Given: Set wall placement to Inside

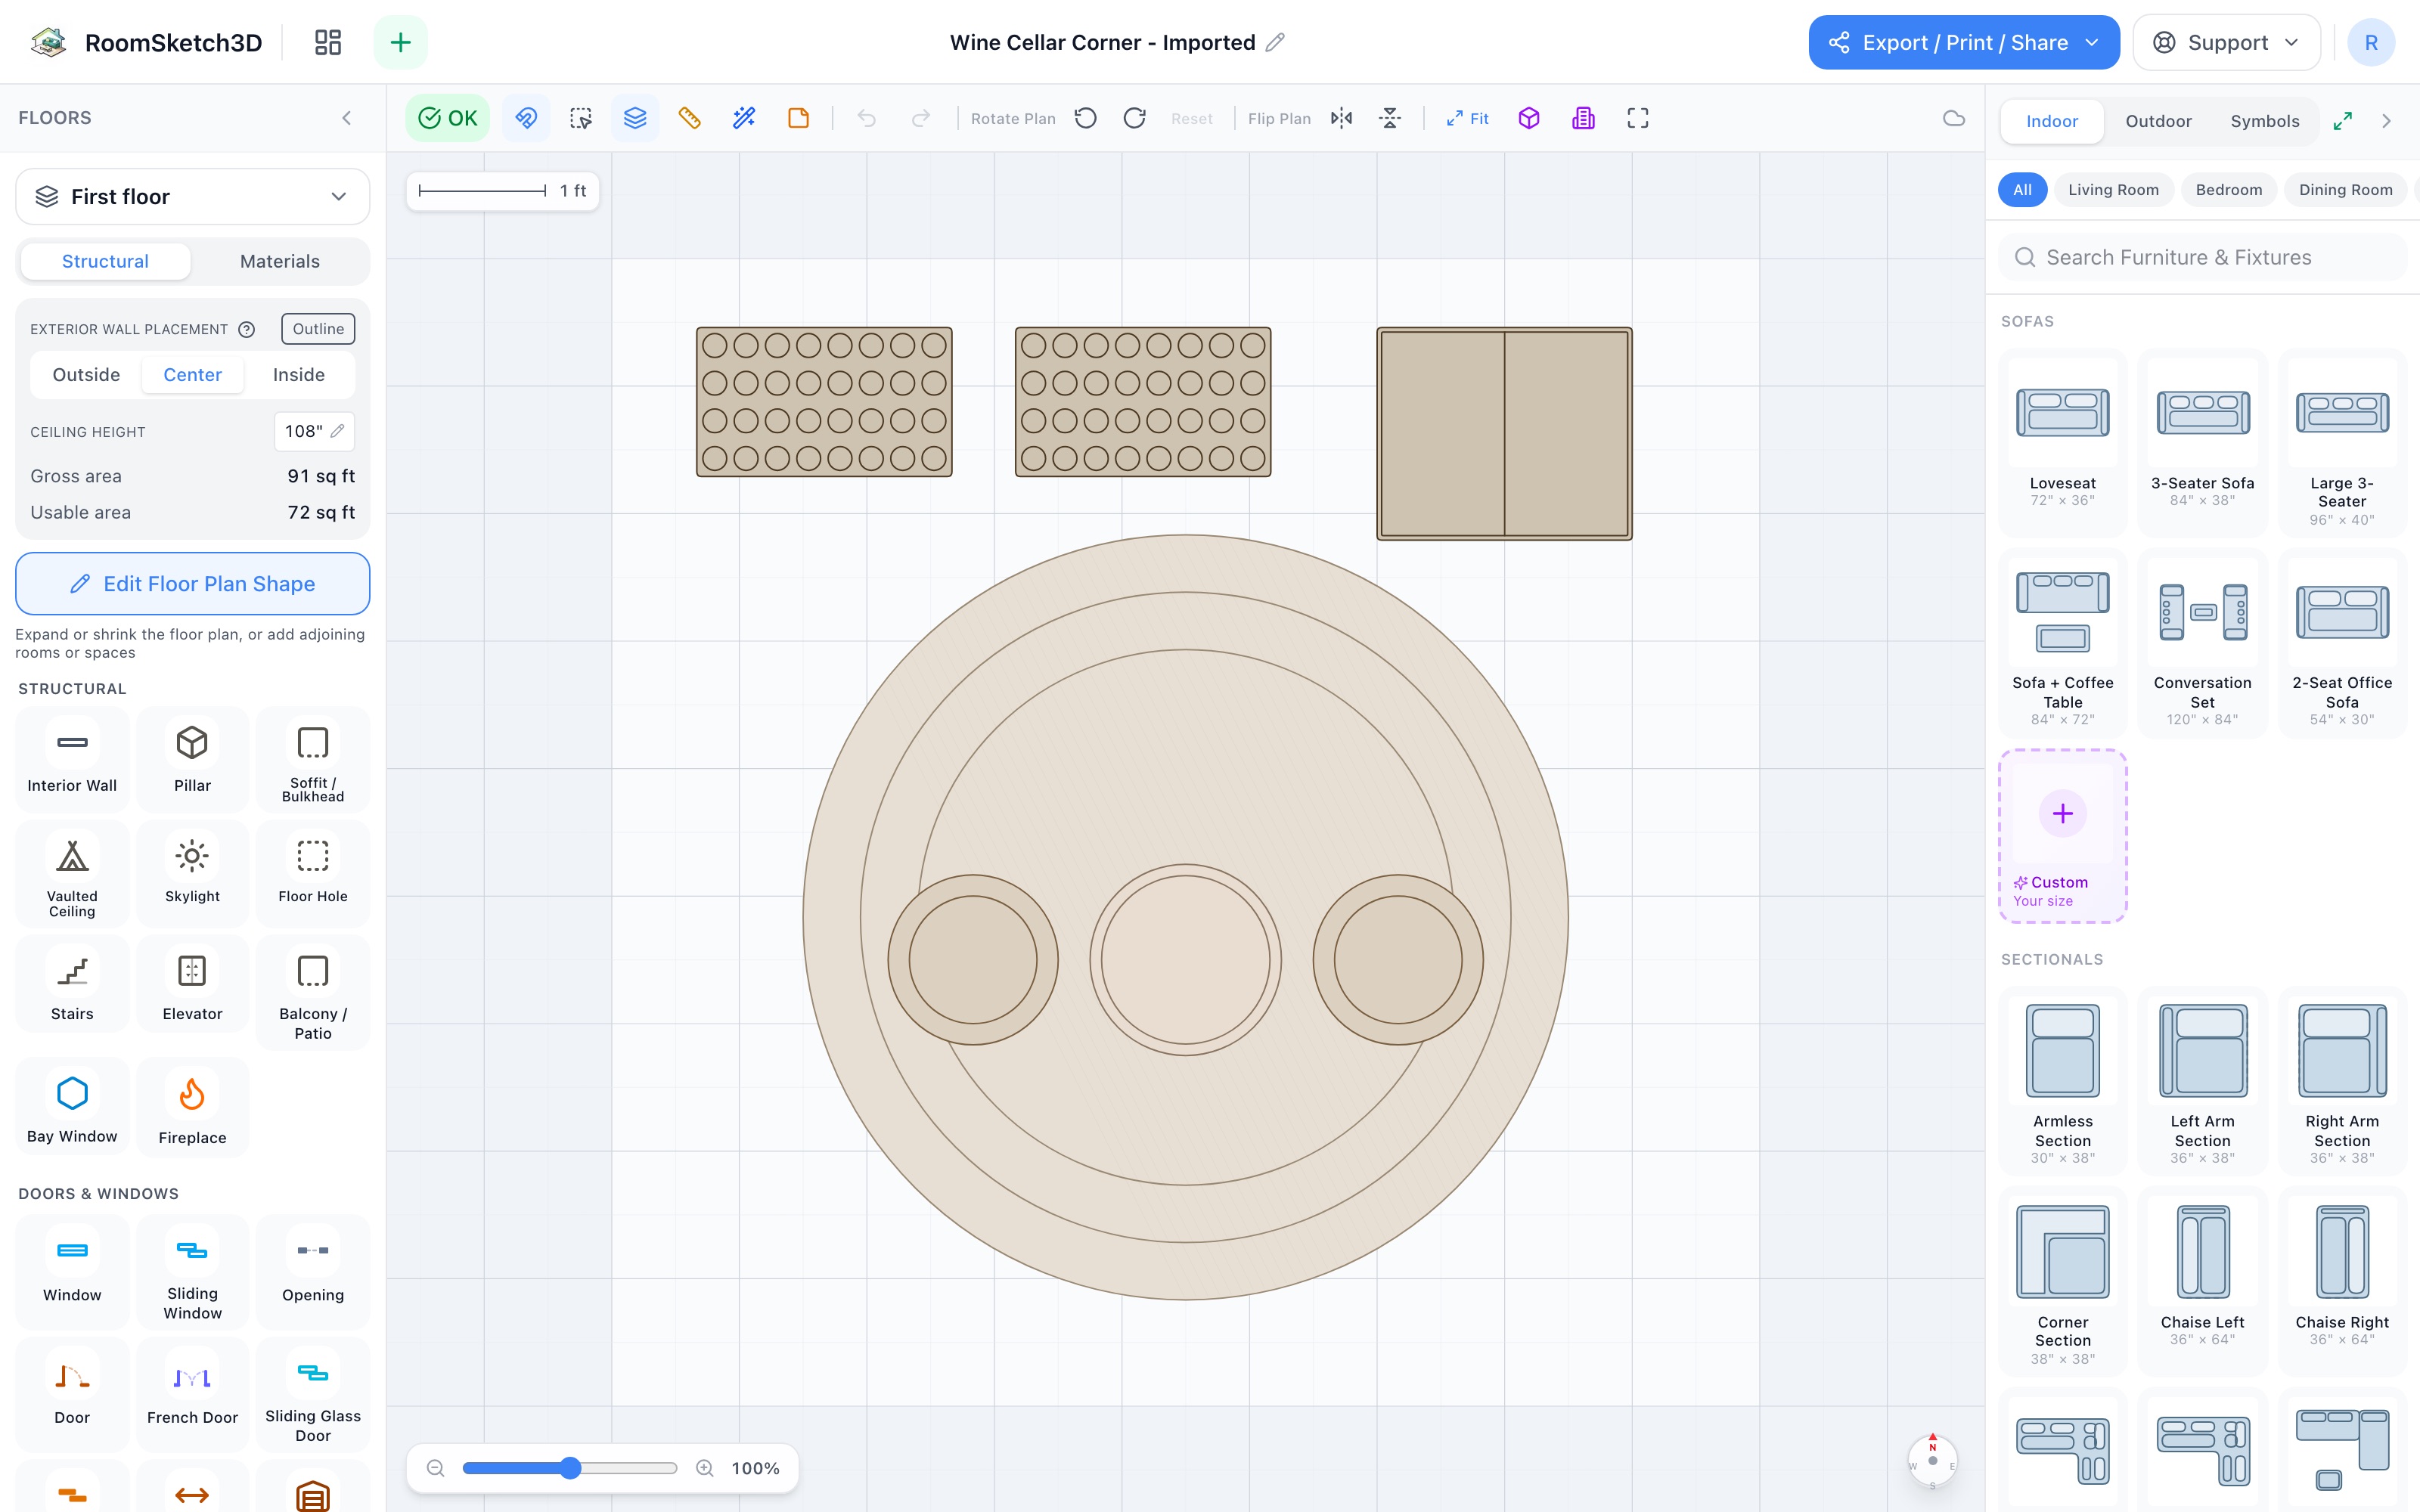Looking at the screenshot, I should click(299, 374).
